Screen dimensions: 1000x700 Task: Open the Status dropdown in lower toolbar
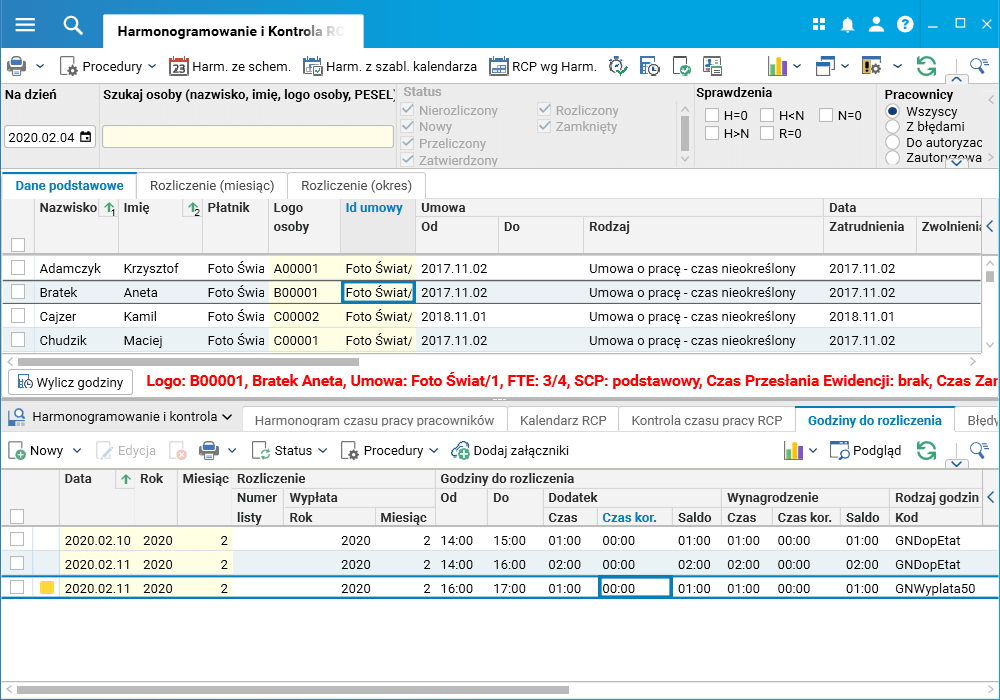(x=290, y=451)
